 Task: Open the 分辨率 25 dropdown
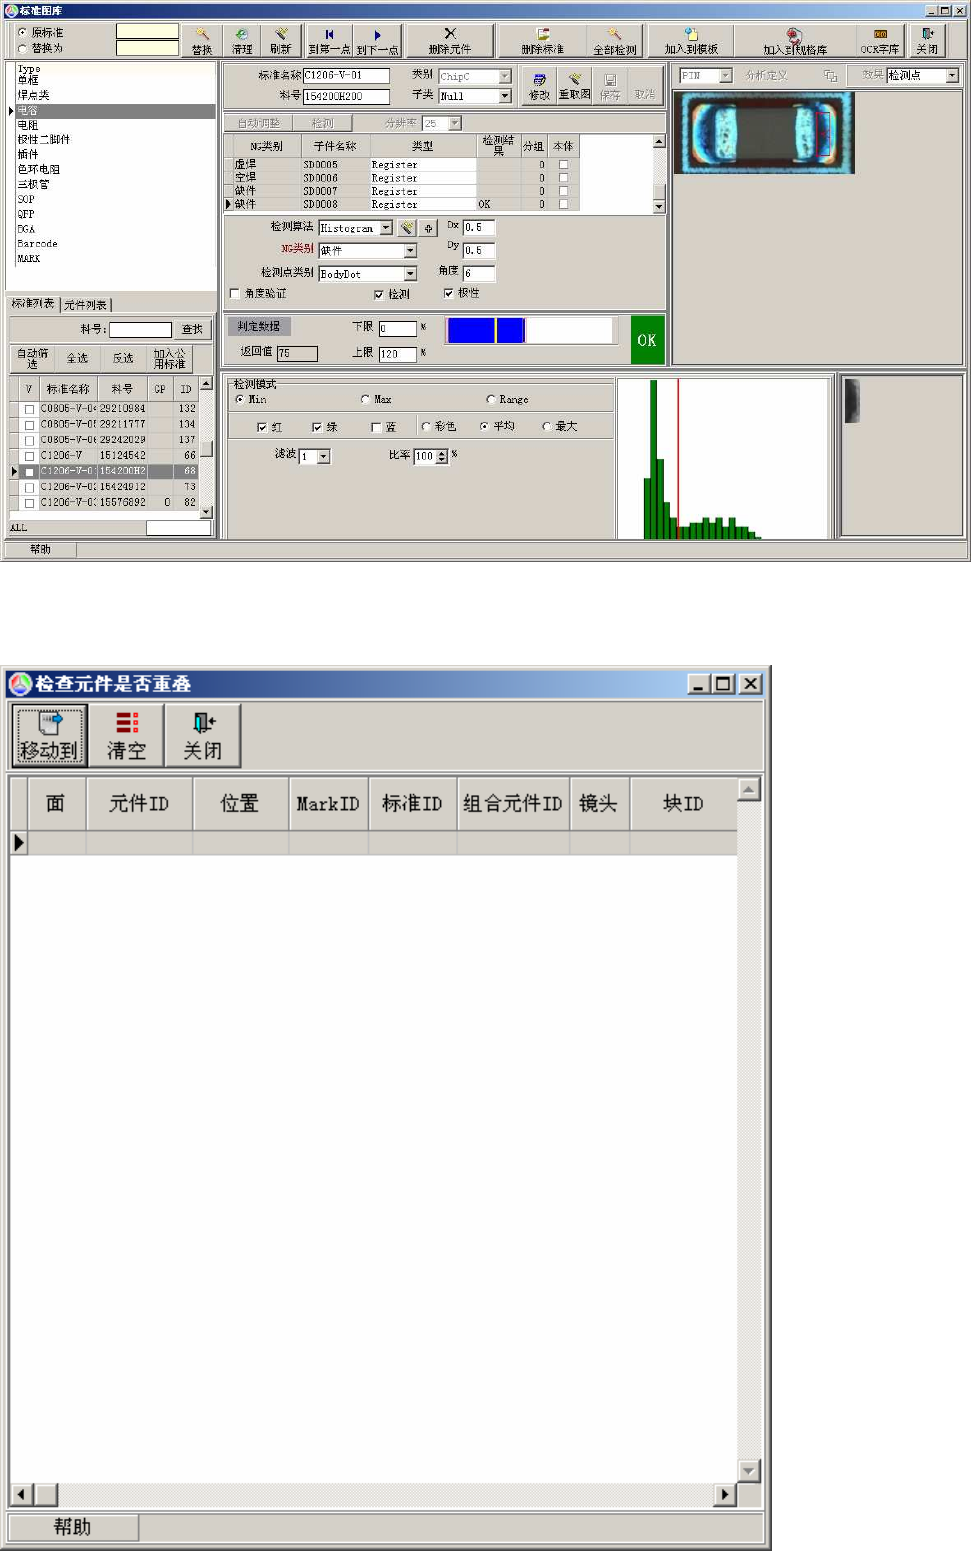pyautogui.click(x=455, y=123)
